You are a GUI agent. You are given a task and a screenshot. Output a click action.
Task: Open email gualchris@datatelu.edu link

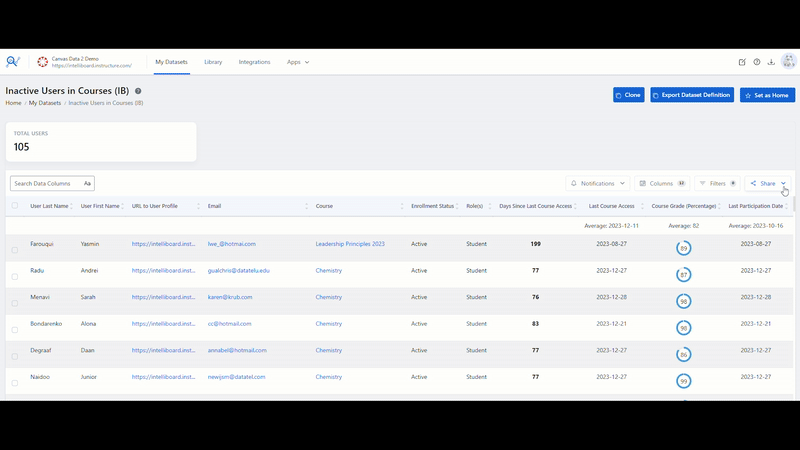[238, 270]
